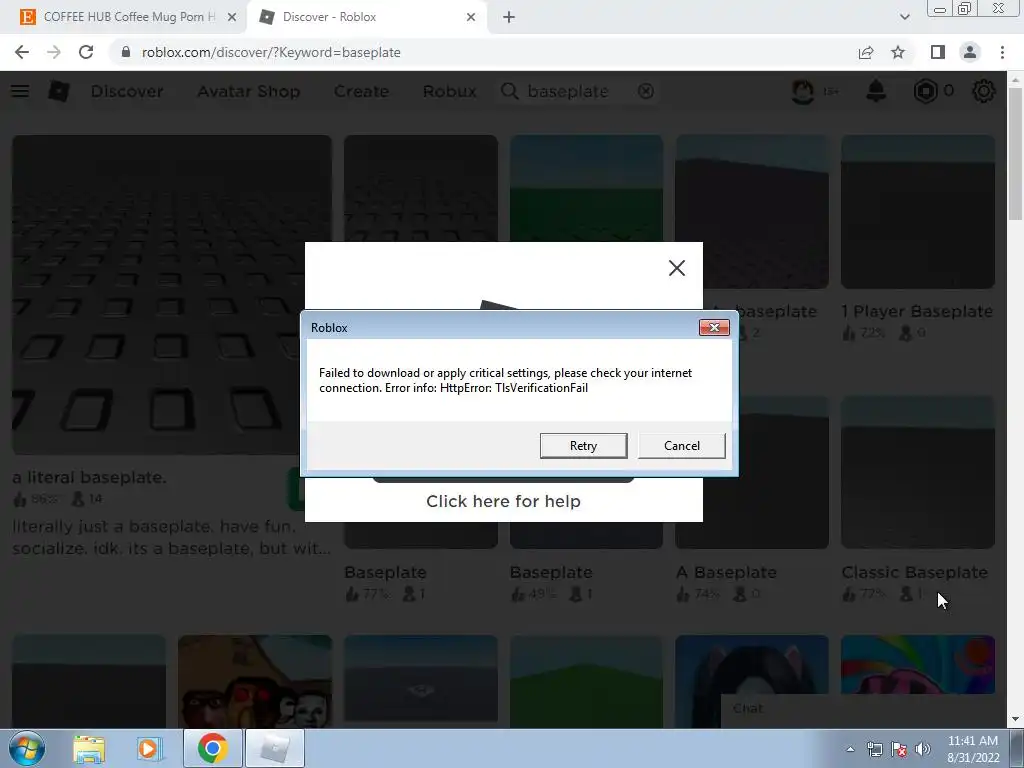The height and width of the screenshot is (768, 1024).
Task: Switch to Chrome in the taskbar
Action: tap(212, 748)
